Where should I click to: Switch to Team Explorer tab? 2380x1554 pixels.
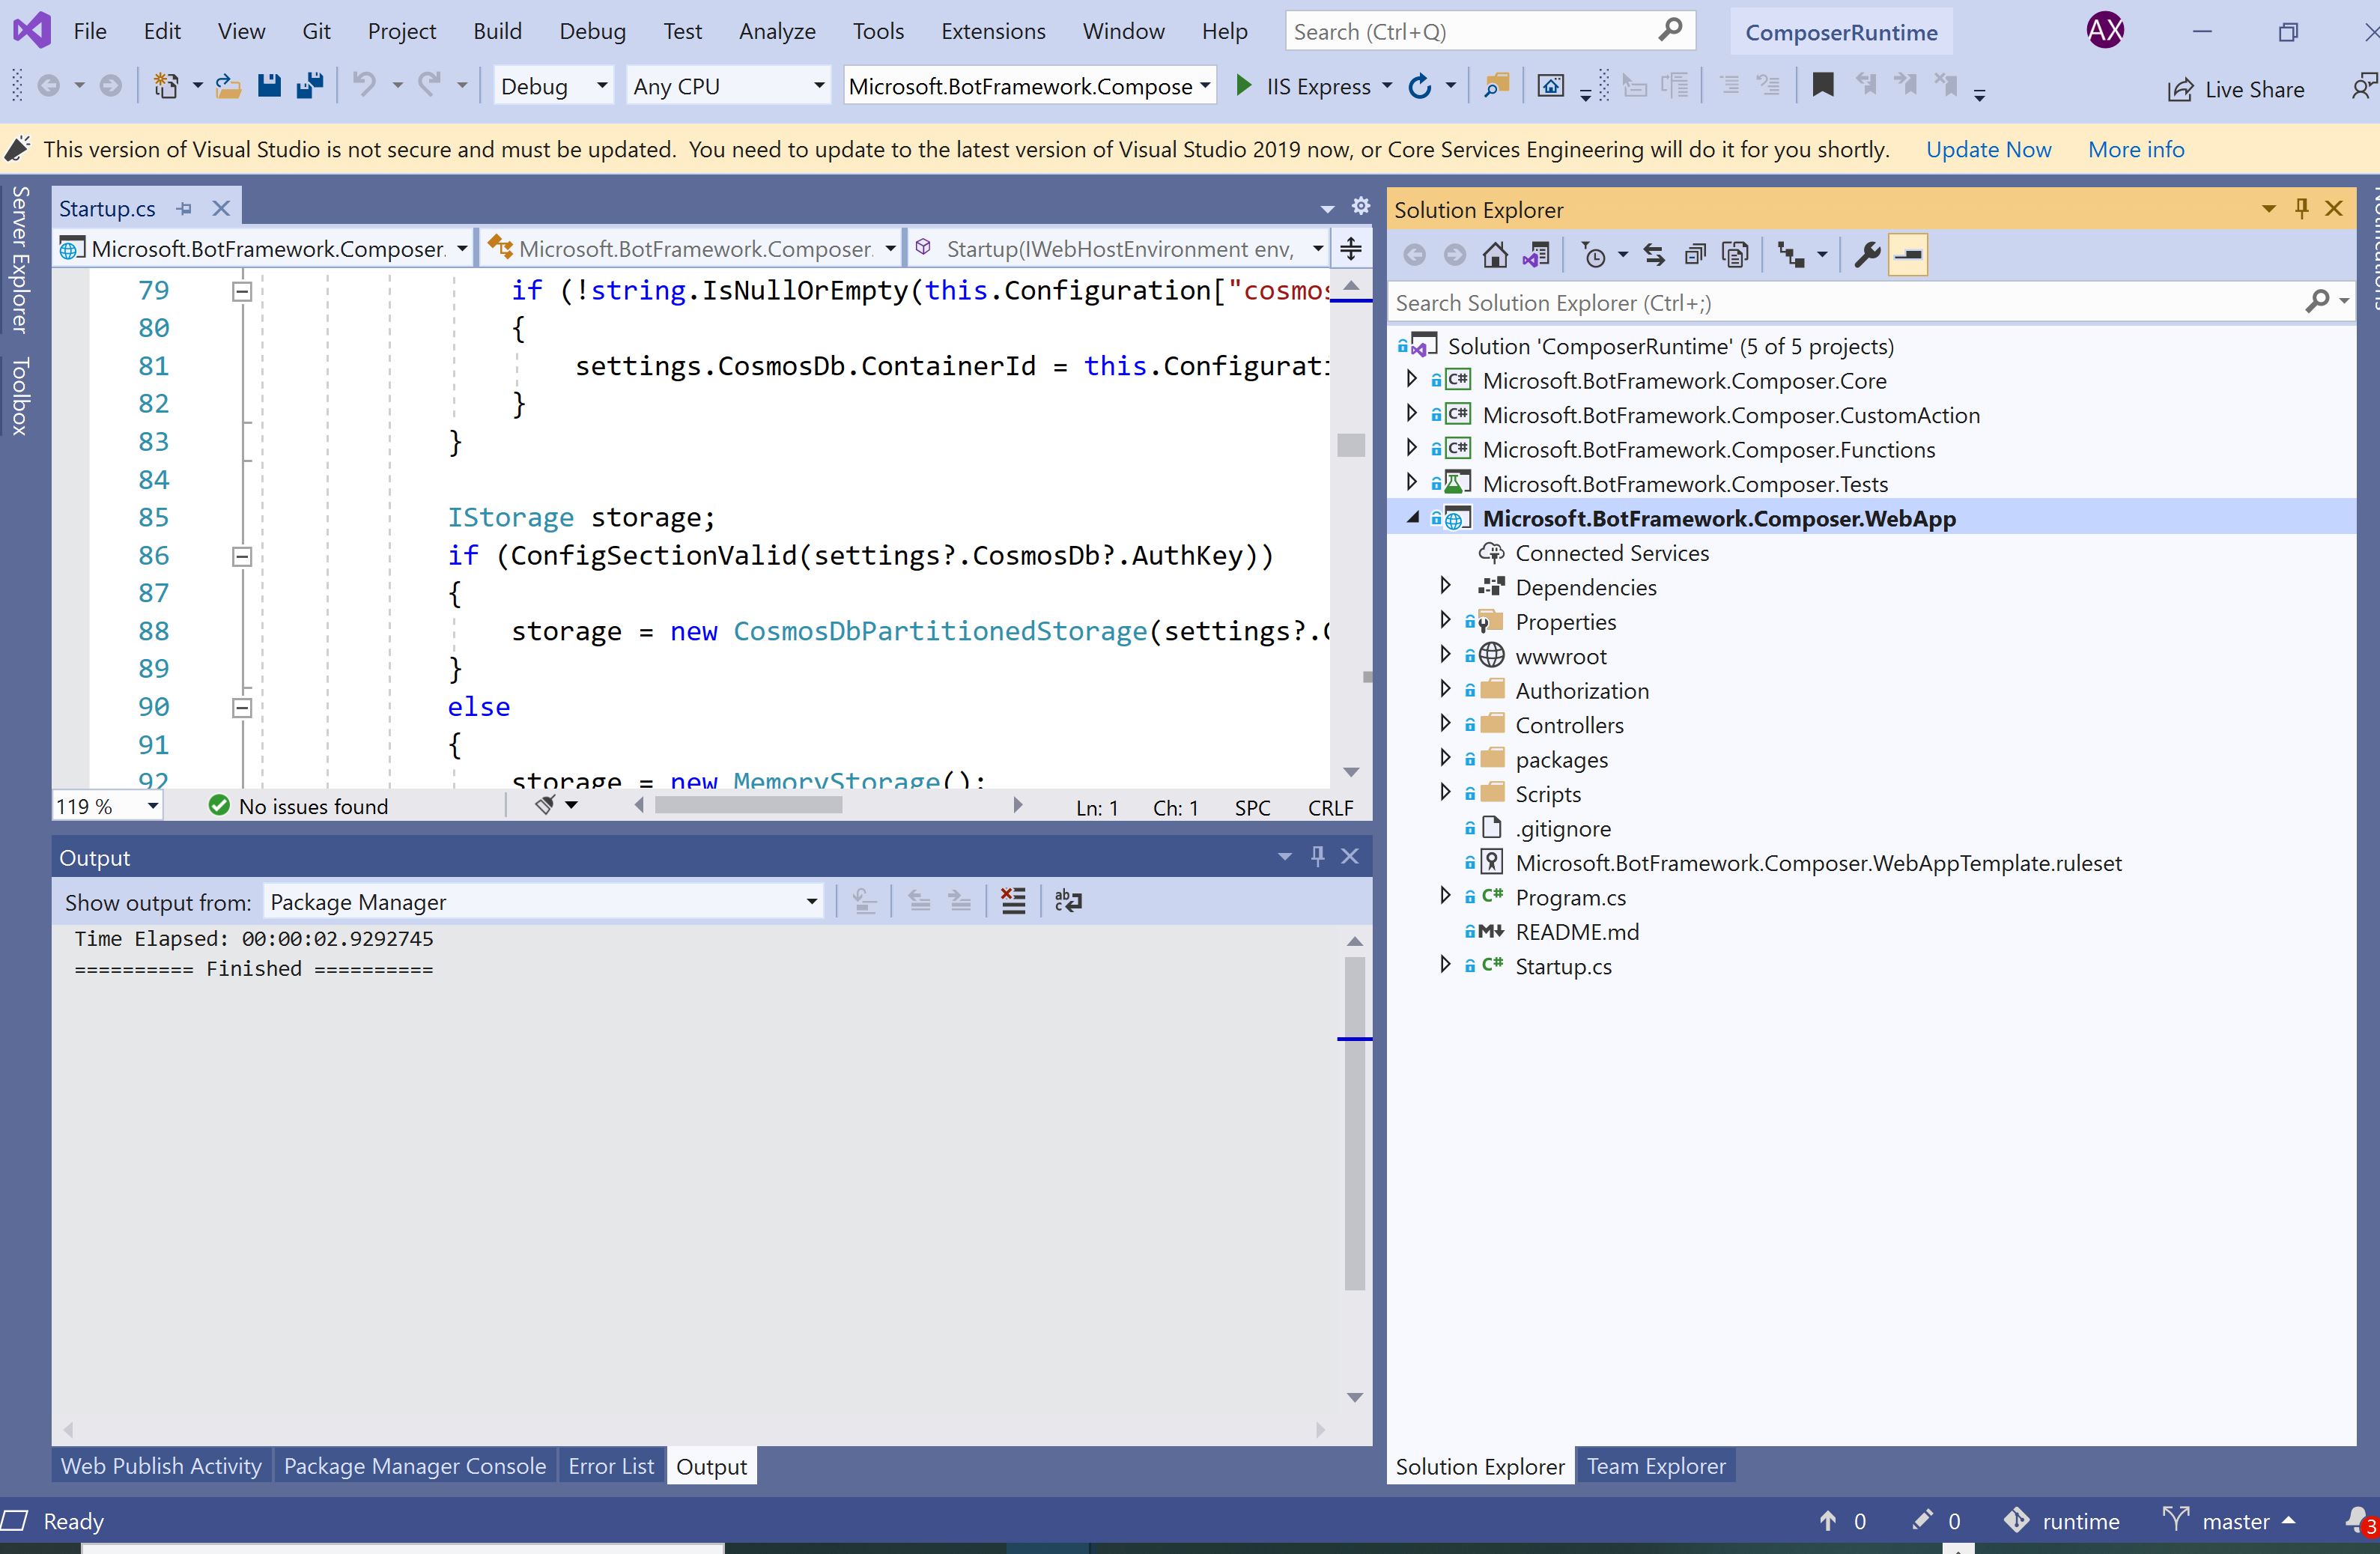[1656, 1466]
